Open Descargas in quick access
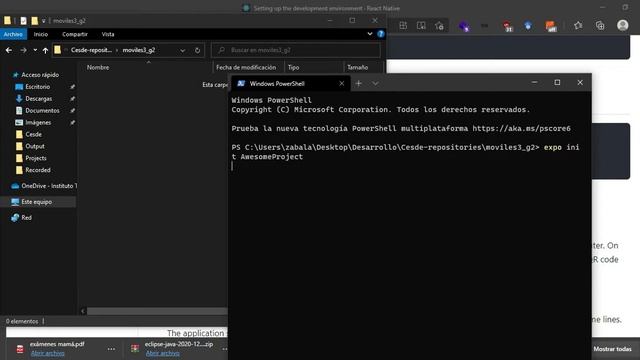640x360 pixels. click(x=38, y=98)
